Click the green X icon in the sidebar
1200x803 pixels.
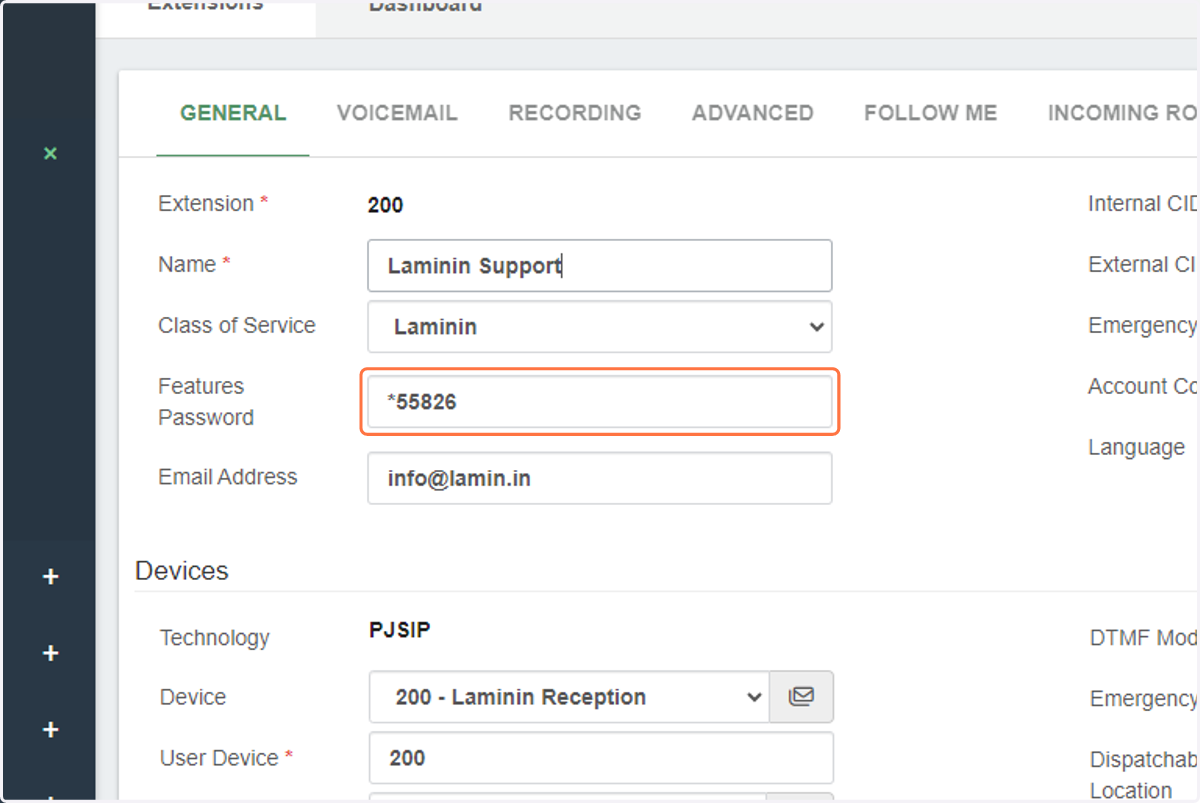pyautogui.click(x=50, y=154)
